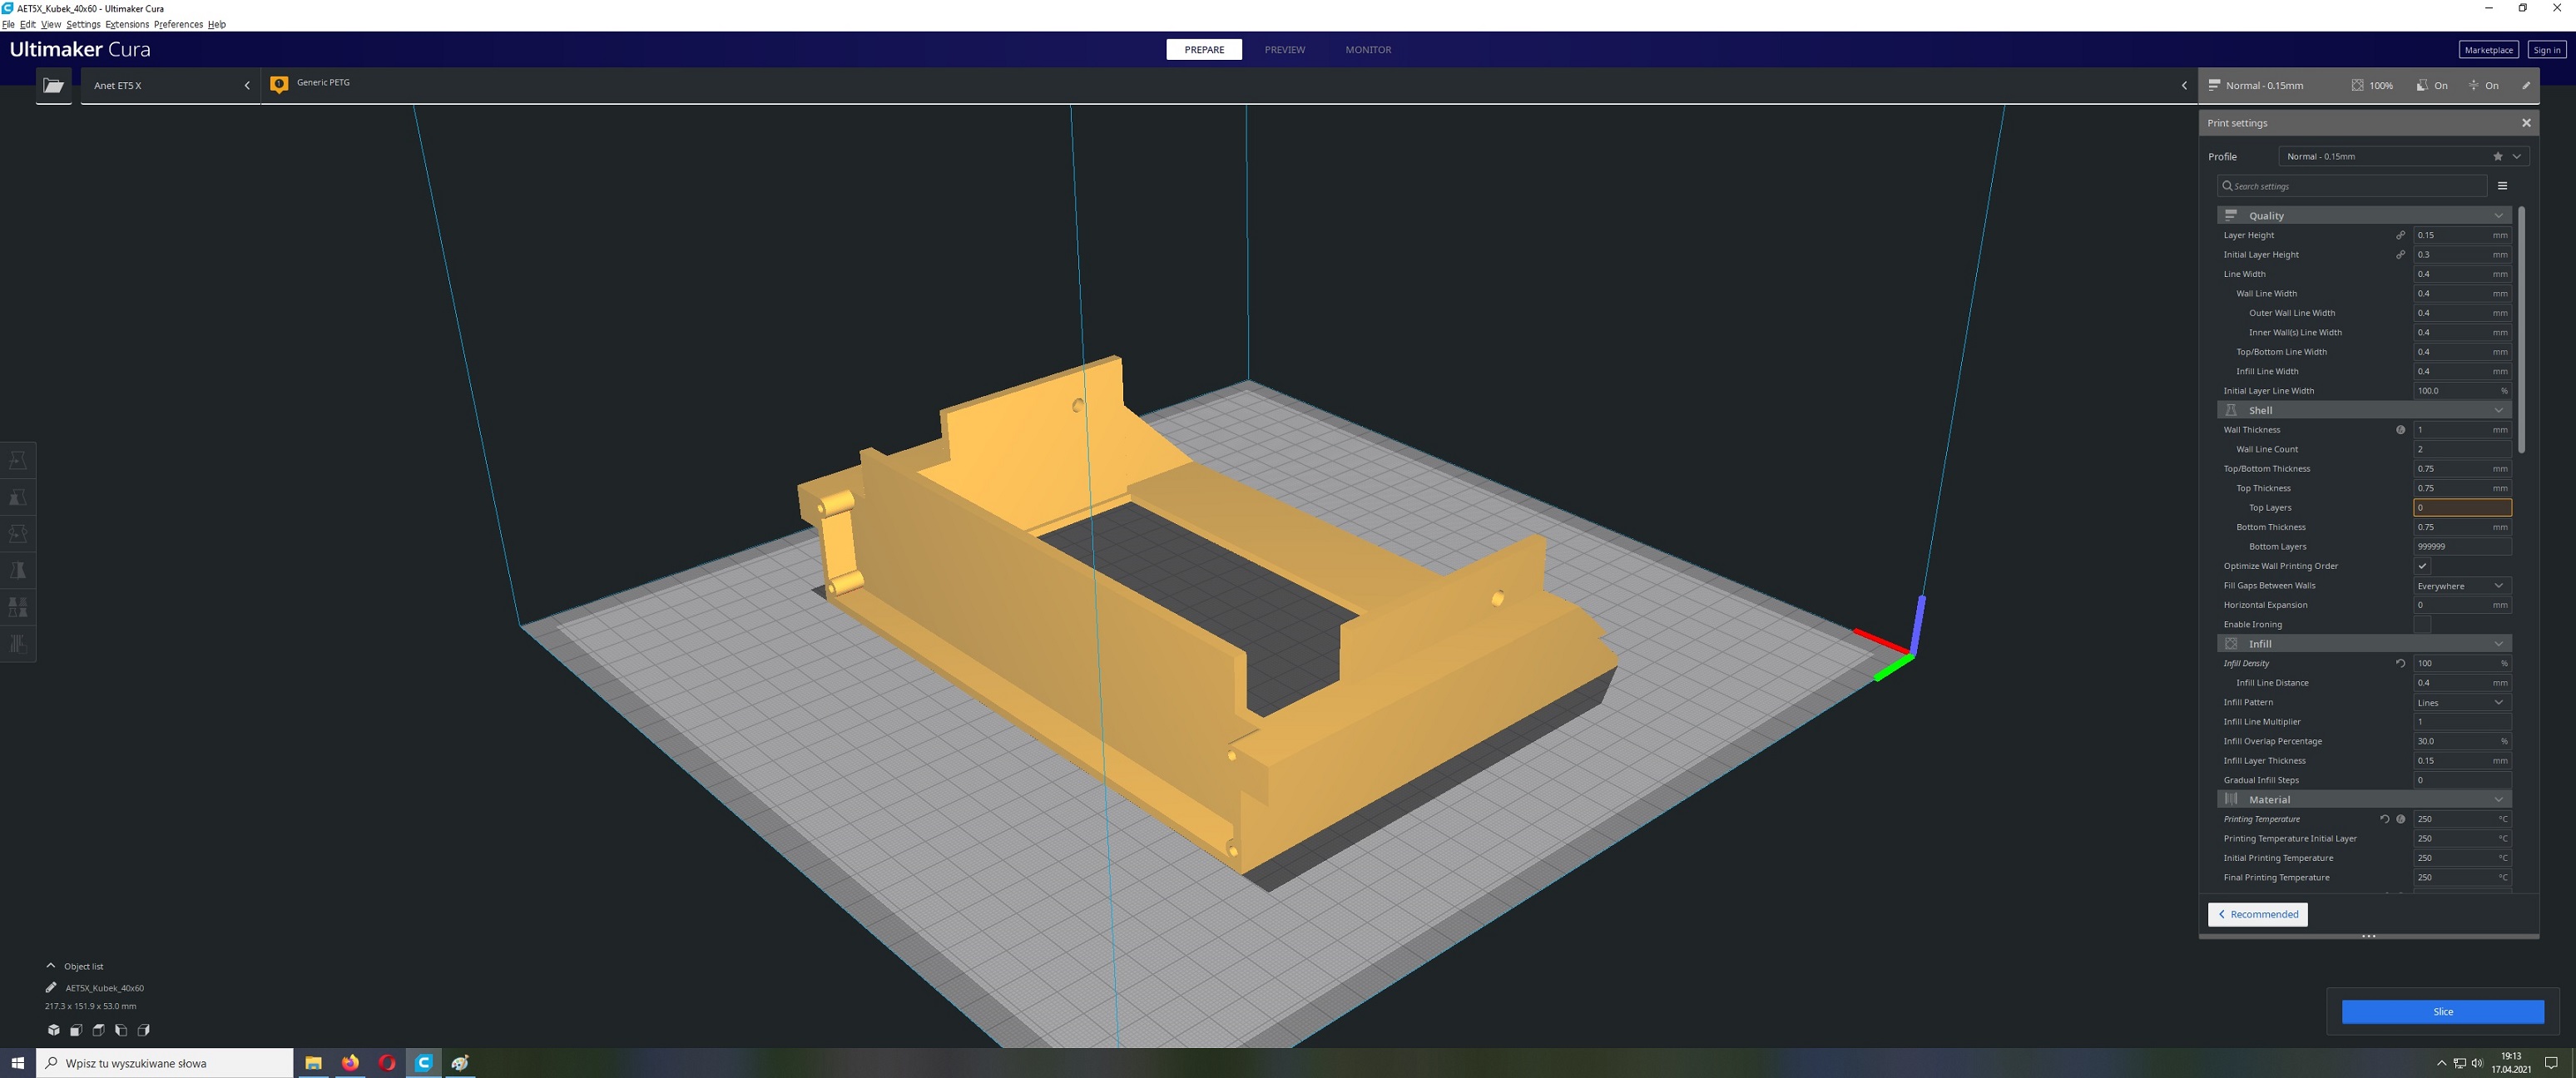This screenshot has height=1078, width=2576.
Task: Click the Infill Density value field
Action: (2462, 663)
